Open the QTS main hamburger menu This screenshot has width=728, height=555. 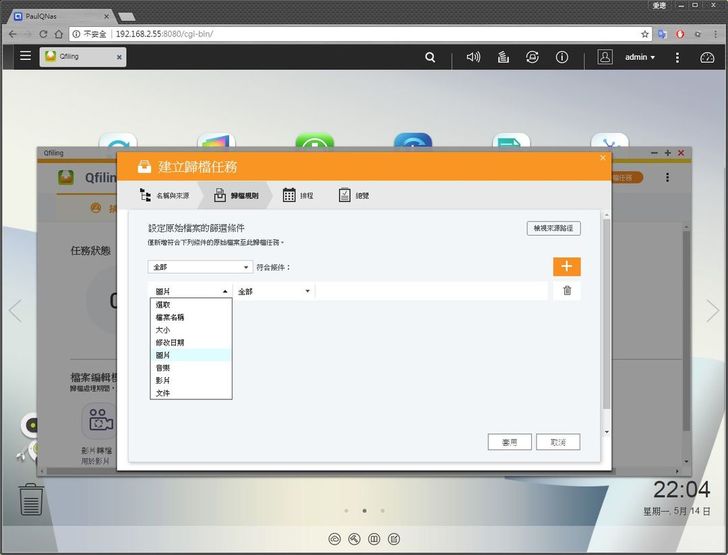[25, 57]
